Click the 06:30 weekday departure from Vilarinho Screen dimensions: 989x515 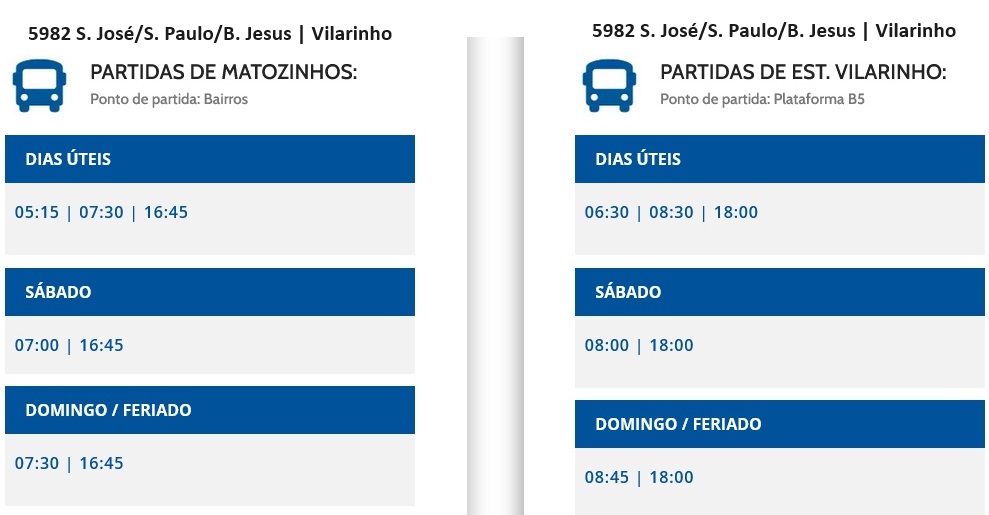point(607,212)
